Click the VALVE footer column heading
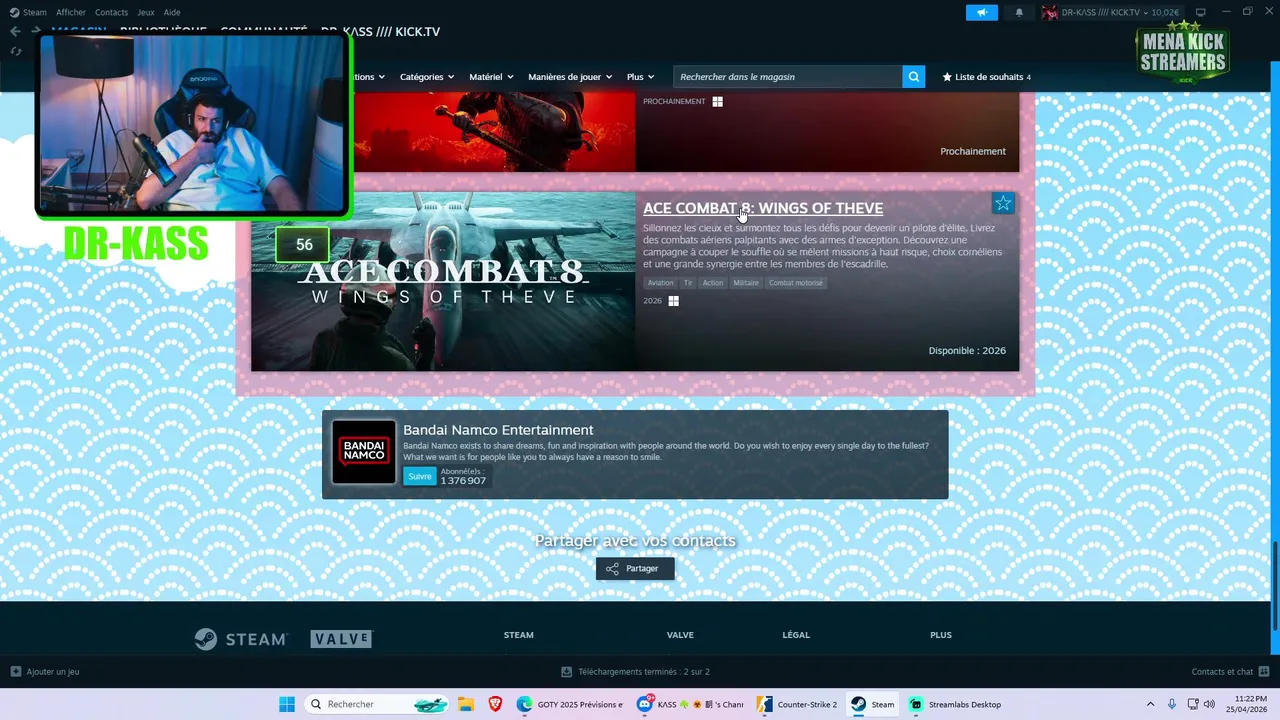Viewport: 1280px width, 720px height. point(680,635)
